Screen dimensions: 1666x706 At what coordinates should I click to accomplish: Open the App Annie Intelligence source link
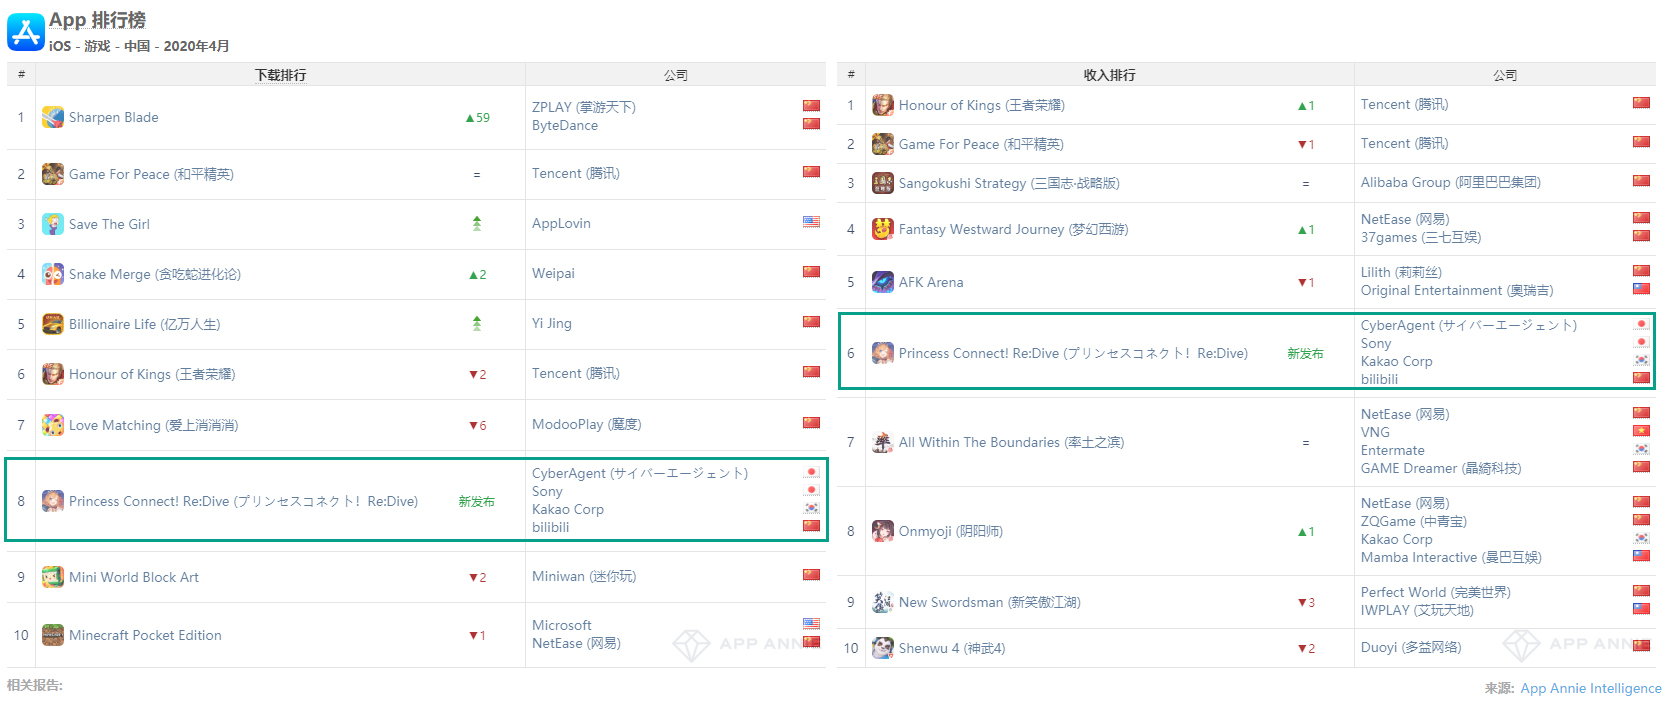tap(1590, 688)
